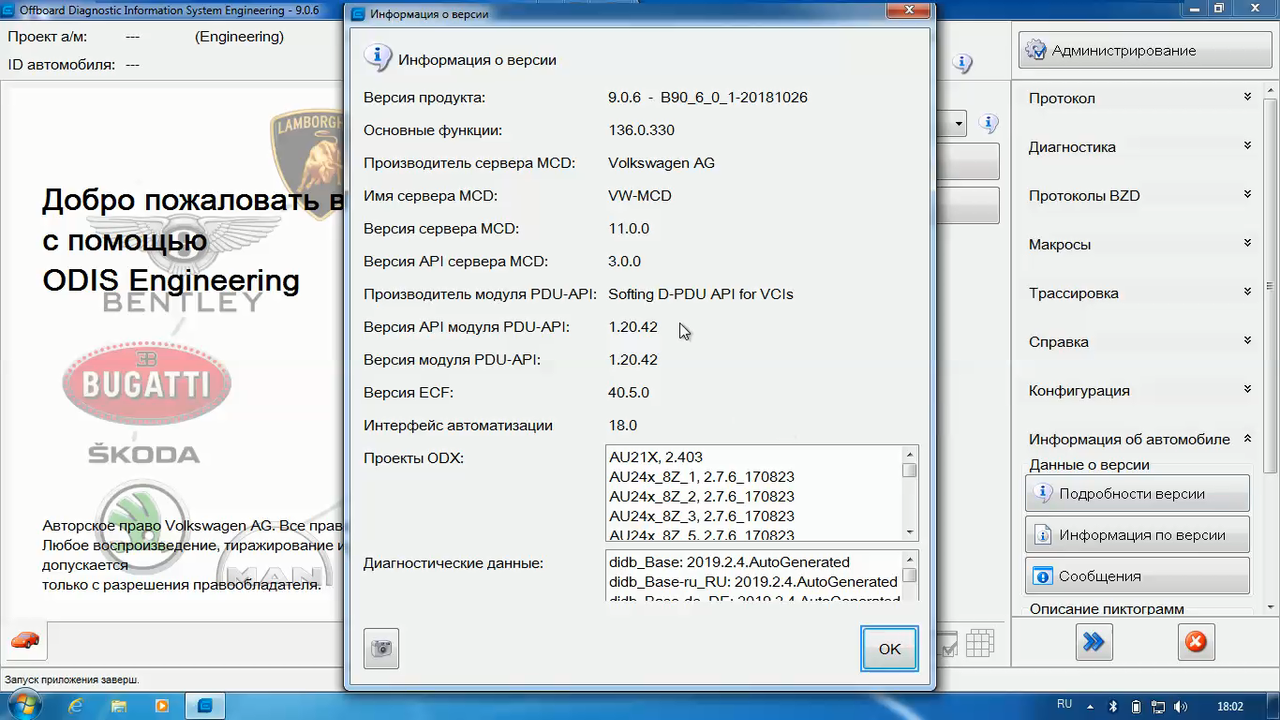The height and width of the screenshot is (720, 1280).
Task: Confirm the version dialog with OK
Action: coord(889,649)
